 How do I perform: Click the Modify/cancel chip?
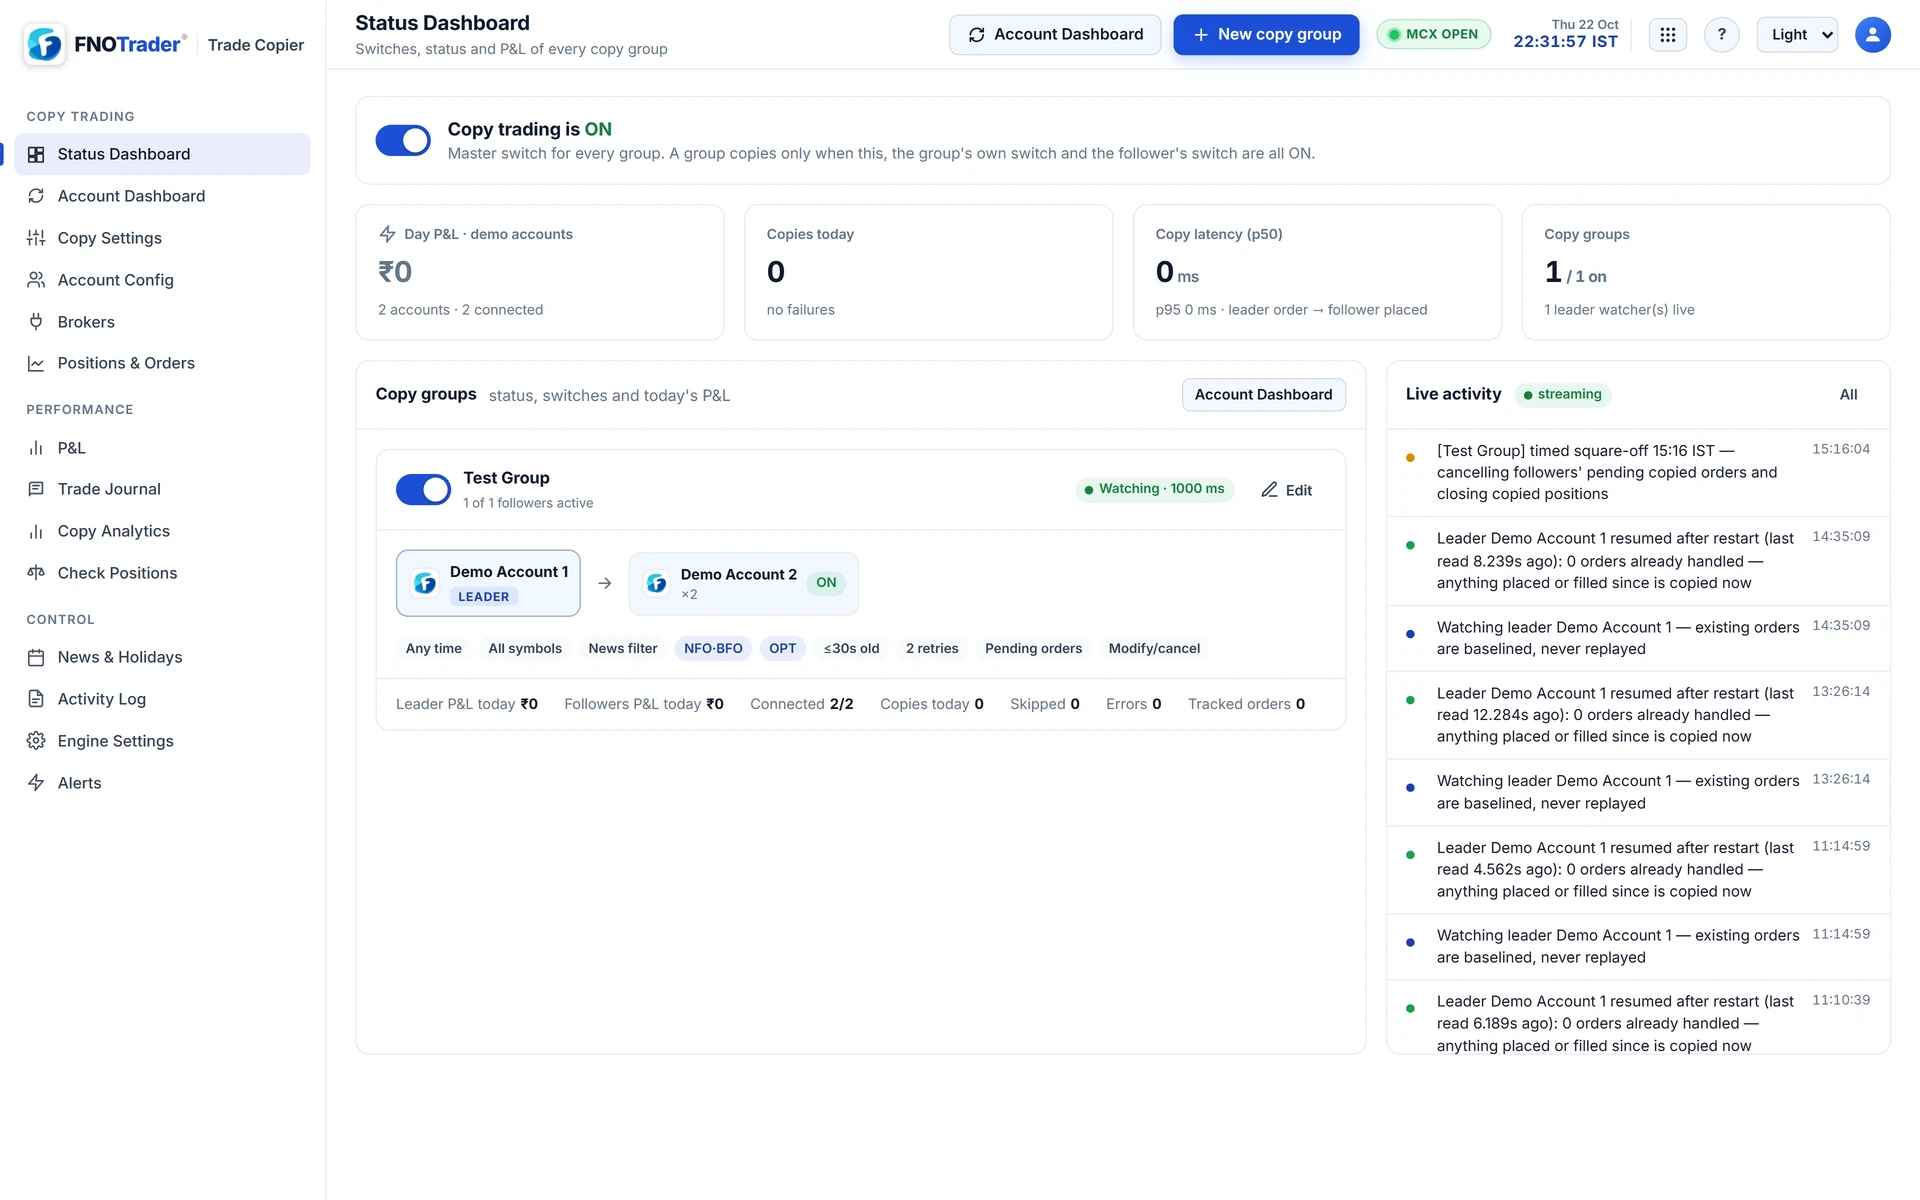point(1154,649)
